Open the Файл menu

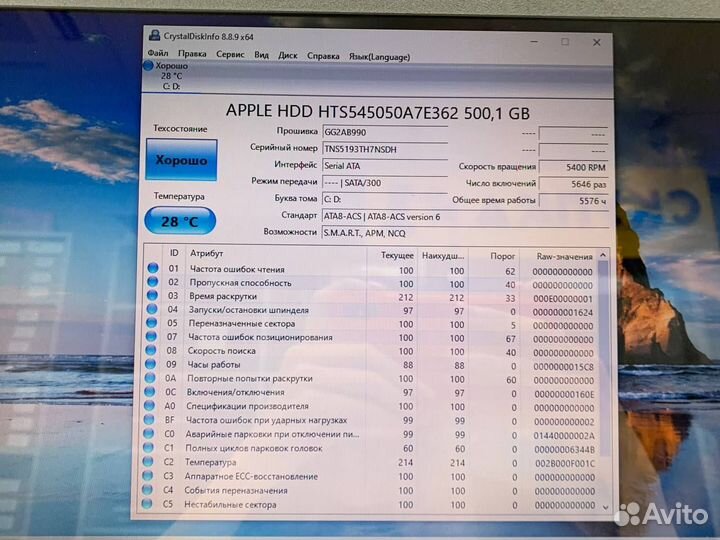158,53
